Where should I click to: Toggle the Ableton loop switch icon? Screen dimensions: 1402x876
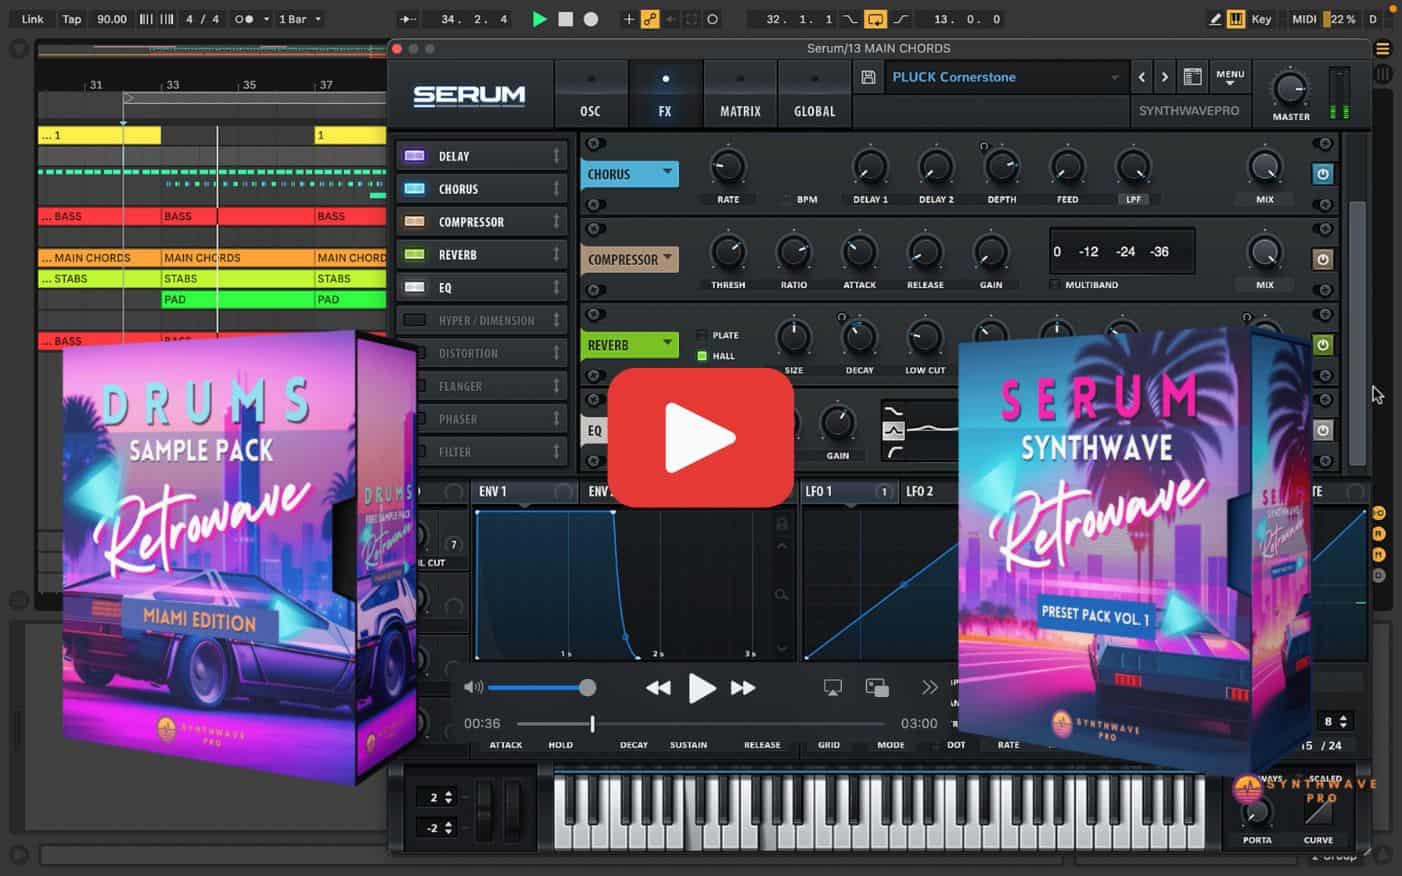875,19
